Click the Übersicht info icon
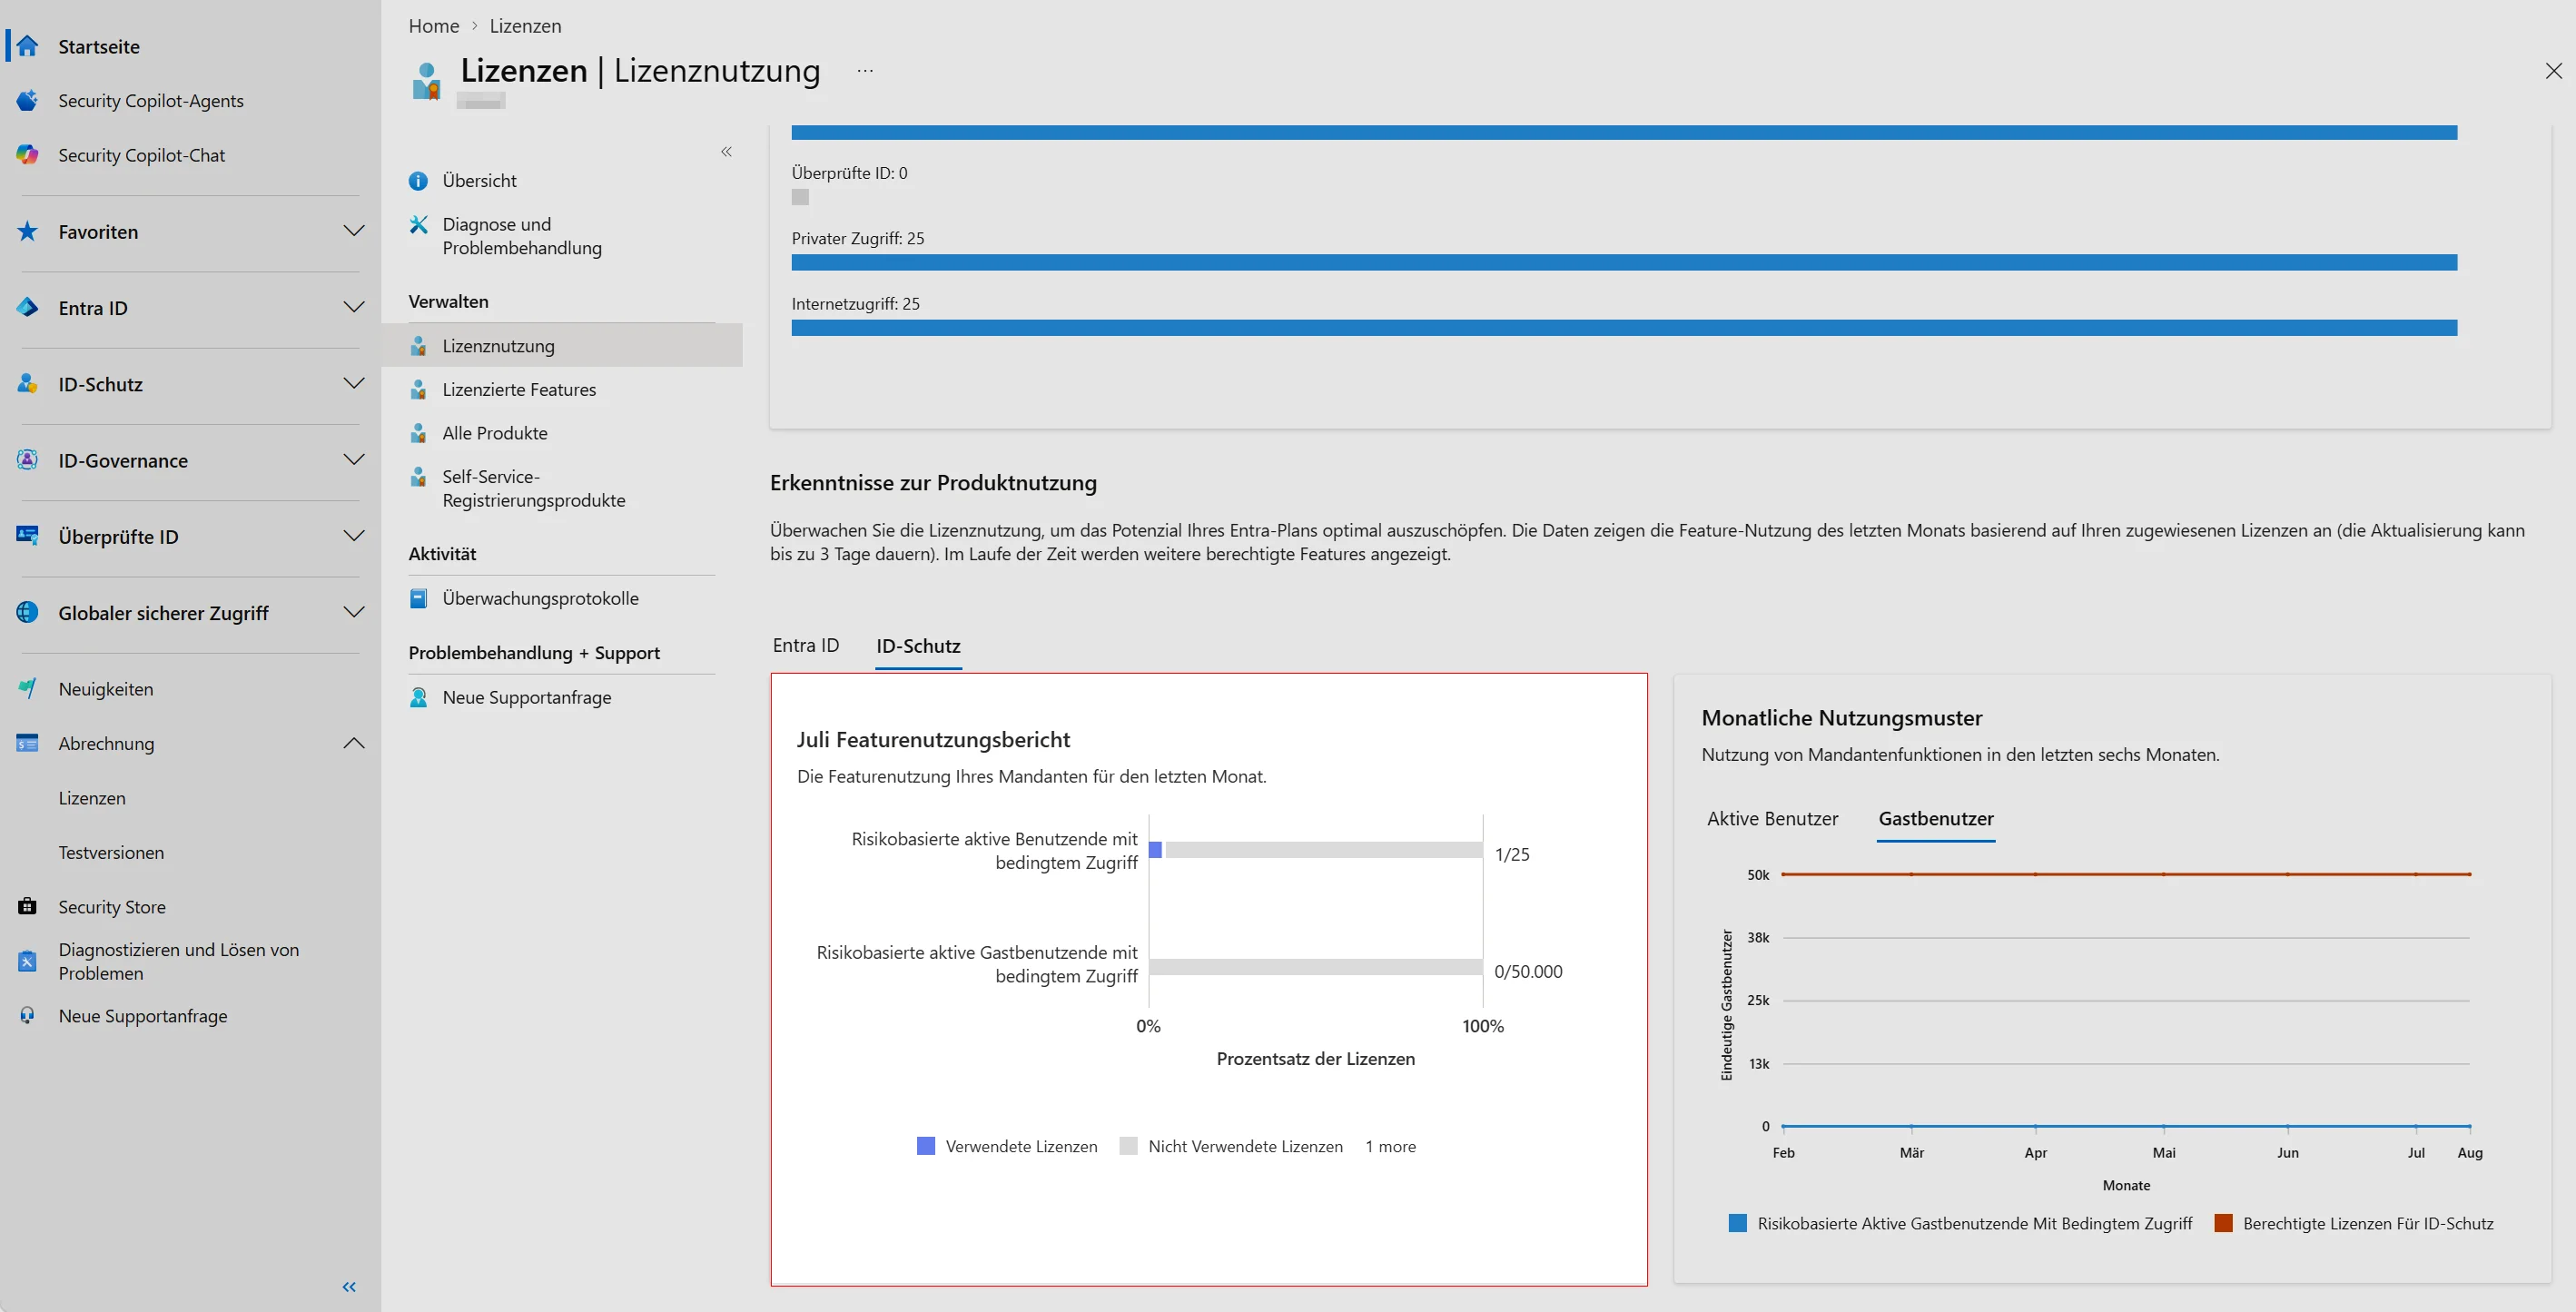The height and width of the screenshot is (1312, 2576). pyautogui.click(x=419, y=180)
